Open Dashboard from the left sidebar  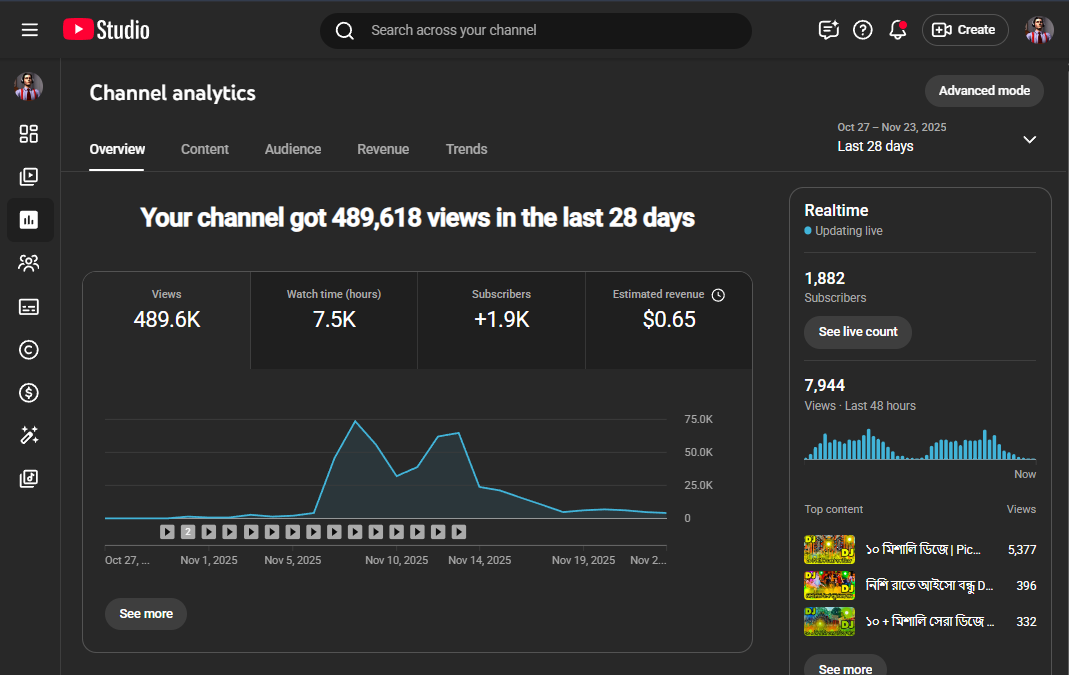tap(29, 134)
